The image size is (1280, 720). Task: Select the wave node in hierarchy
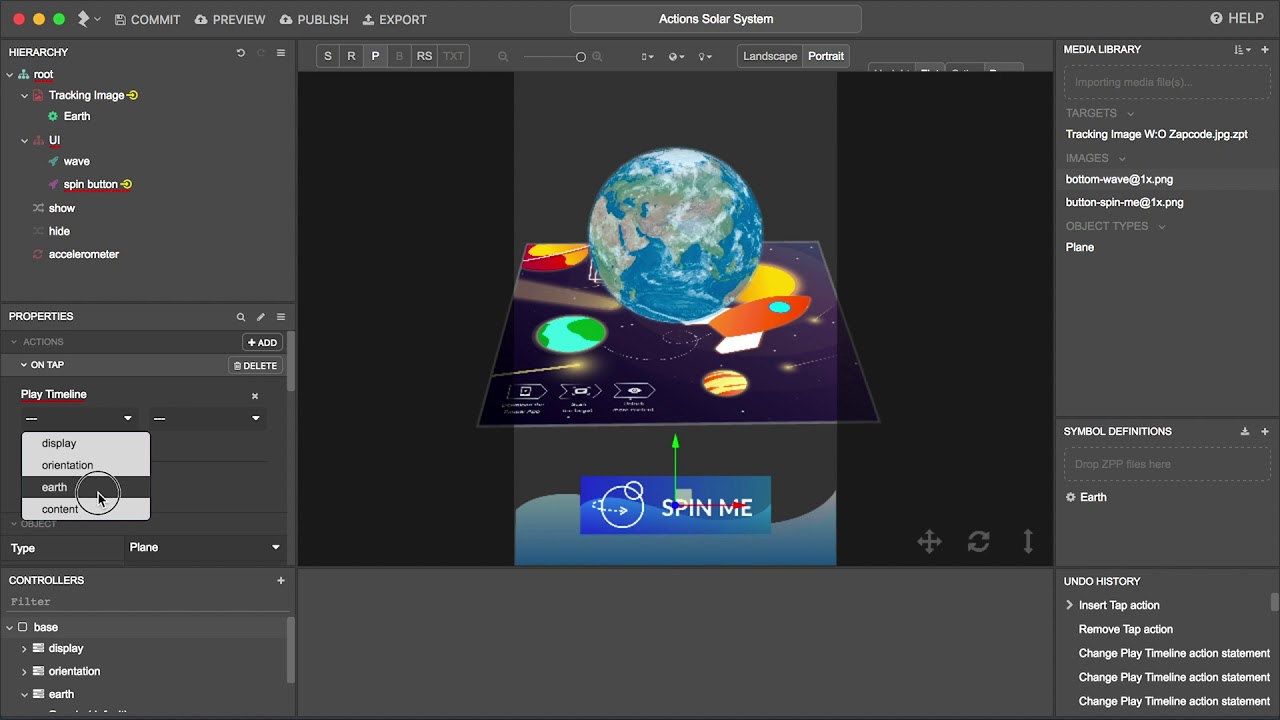76,161
